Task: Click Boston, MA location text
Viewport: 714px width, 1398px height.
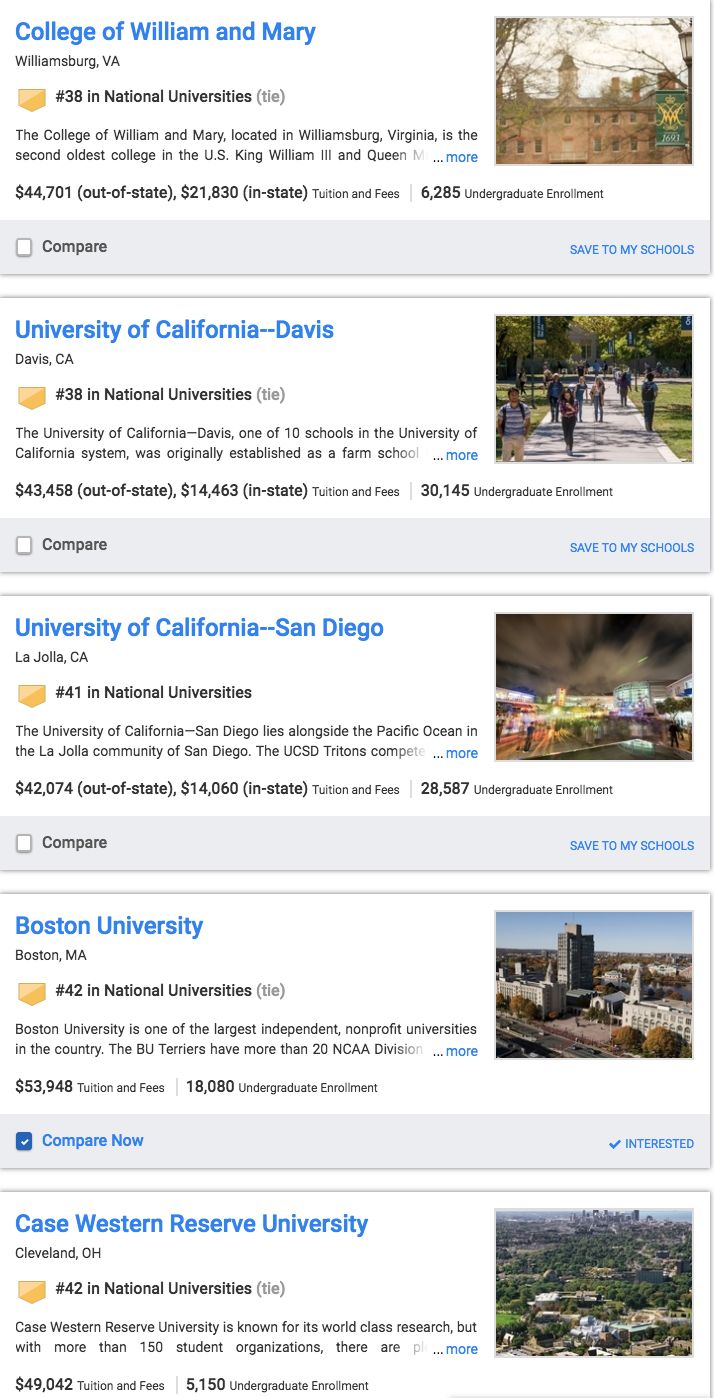Action: point(51,955)
